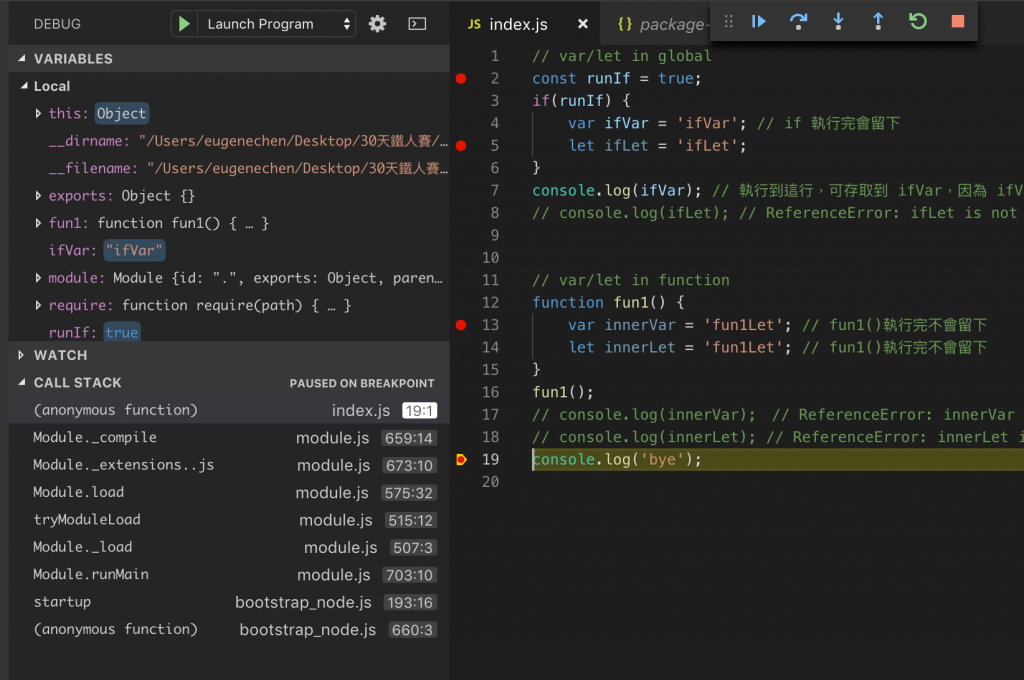Restart debugging with the green restart icon
Image resolution: width=1024 pixels, height=680 pixels.
click(918, 21)
